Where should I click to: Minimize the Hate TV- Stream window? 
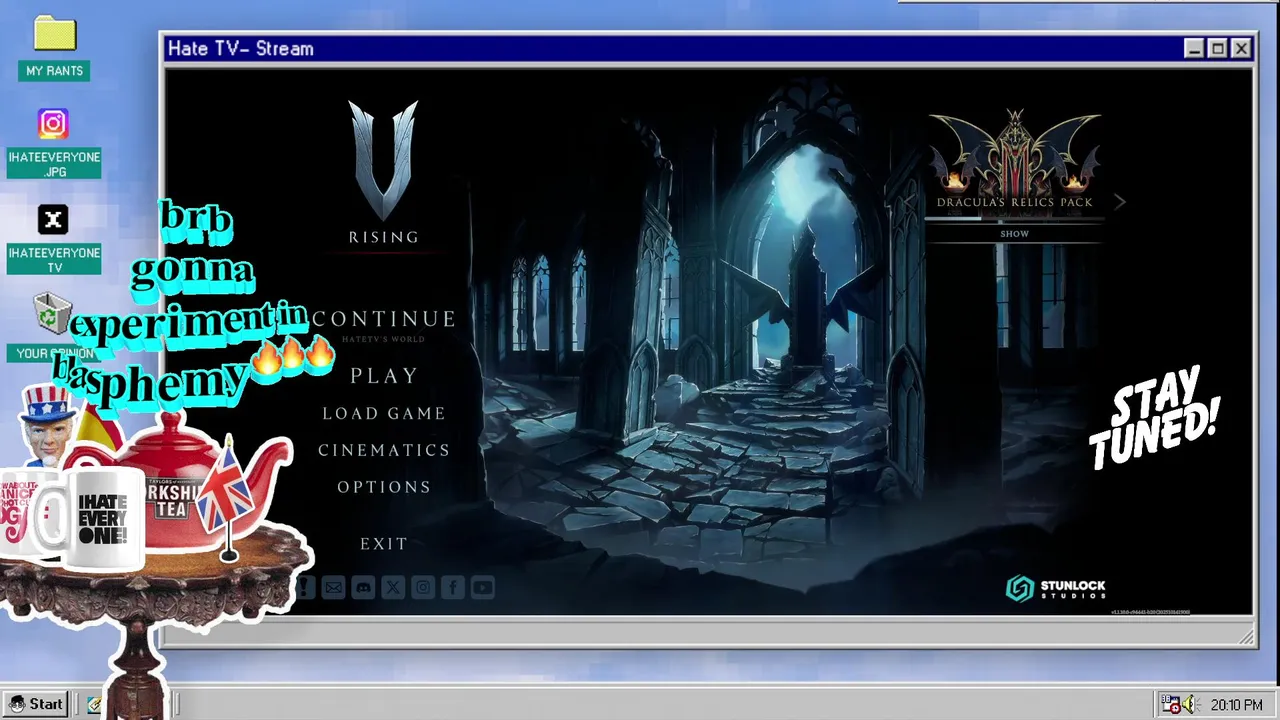(1195, 48)
